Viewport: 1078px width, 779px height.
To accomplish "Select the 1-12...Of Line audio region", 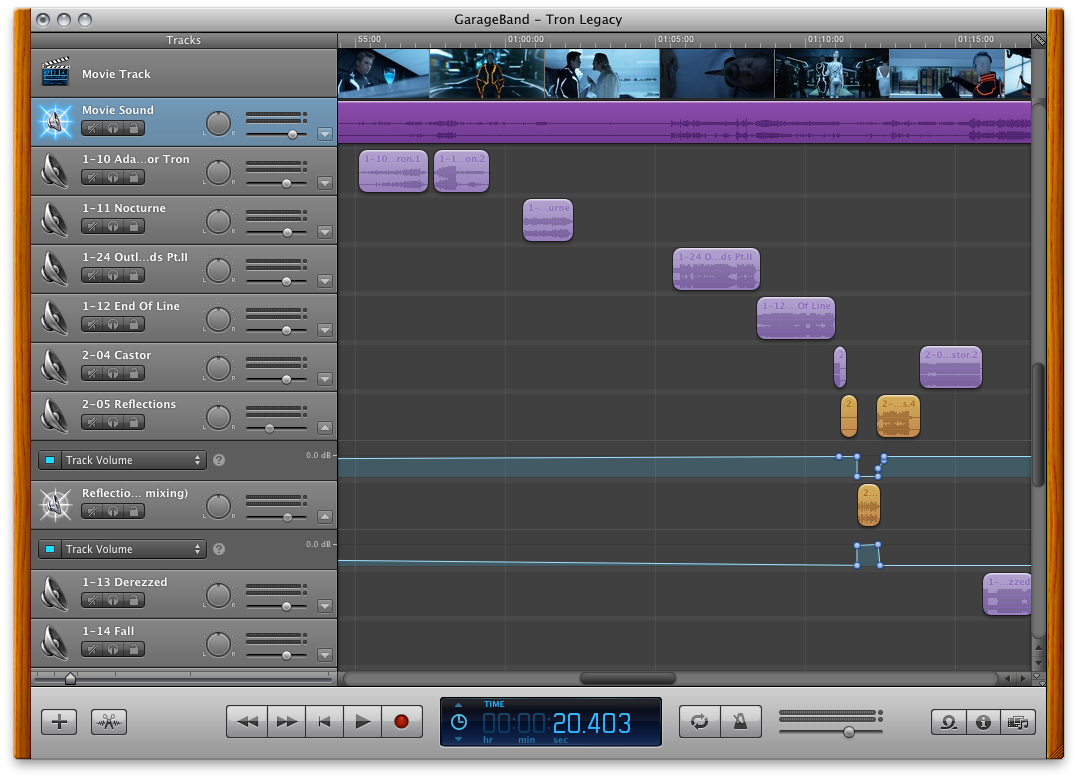I will (x=796, y=318).
